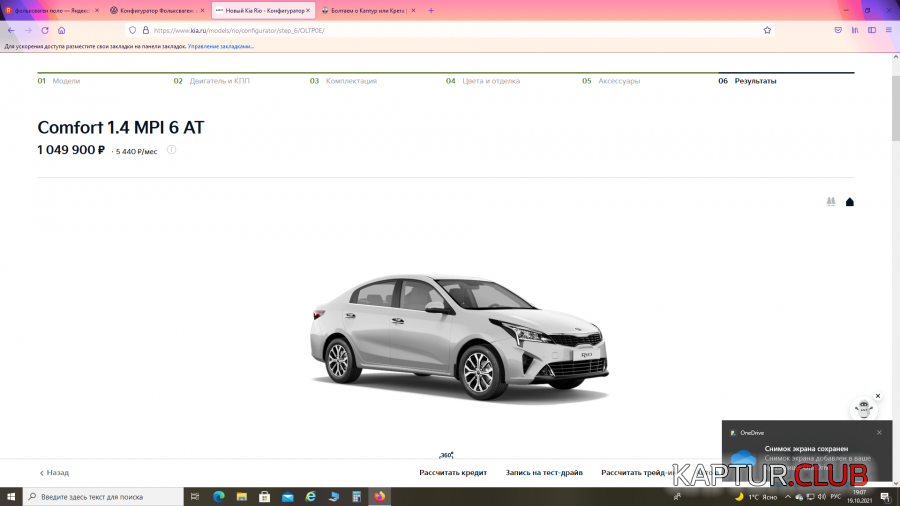
Task: Click the address bar URL field
Action: tap(400, 30)
